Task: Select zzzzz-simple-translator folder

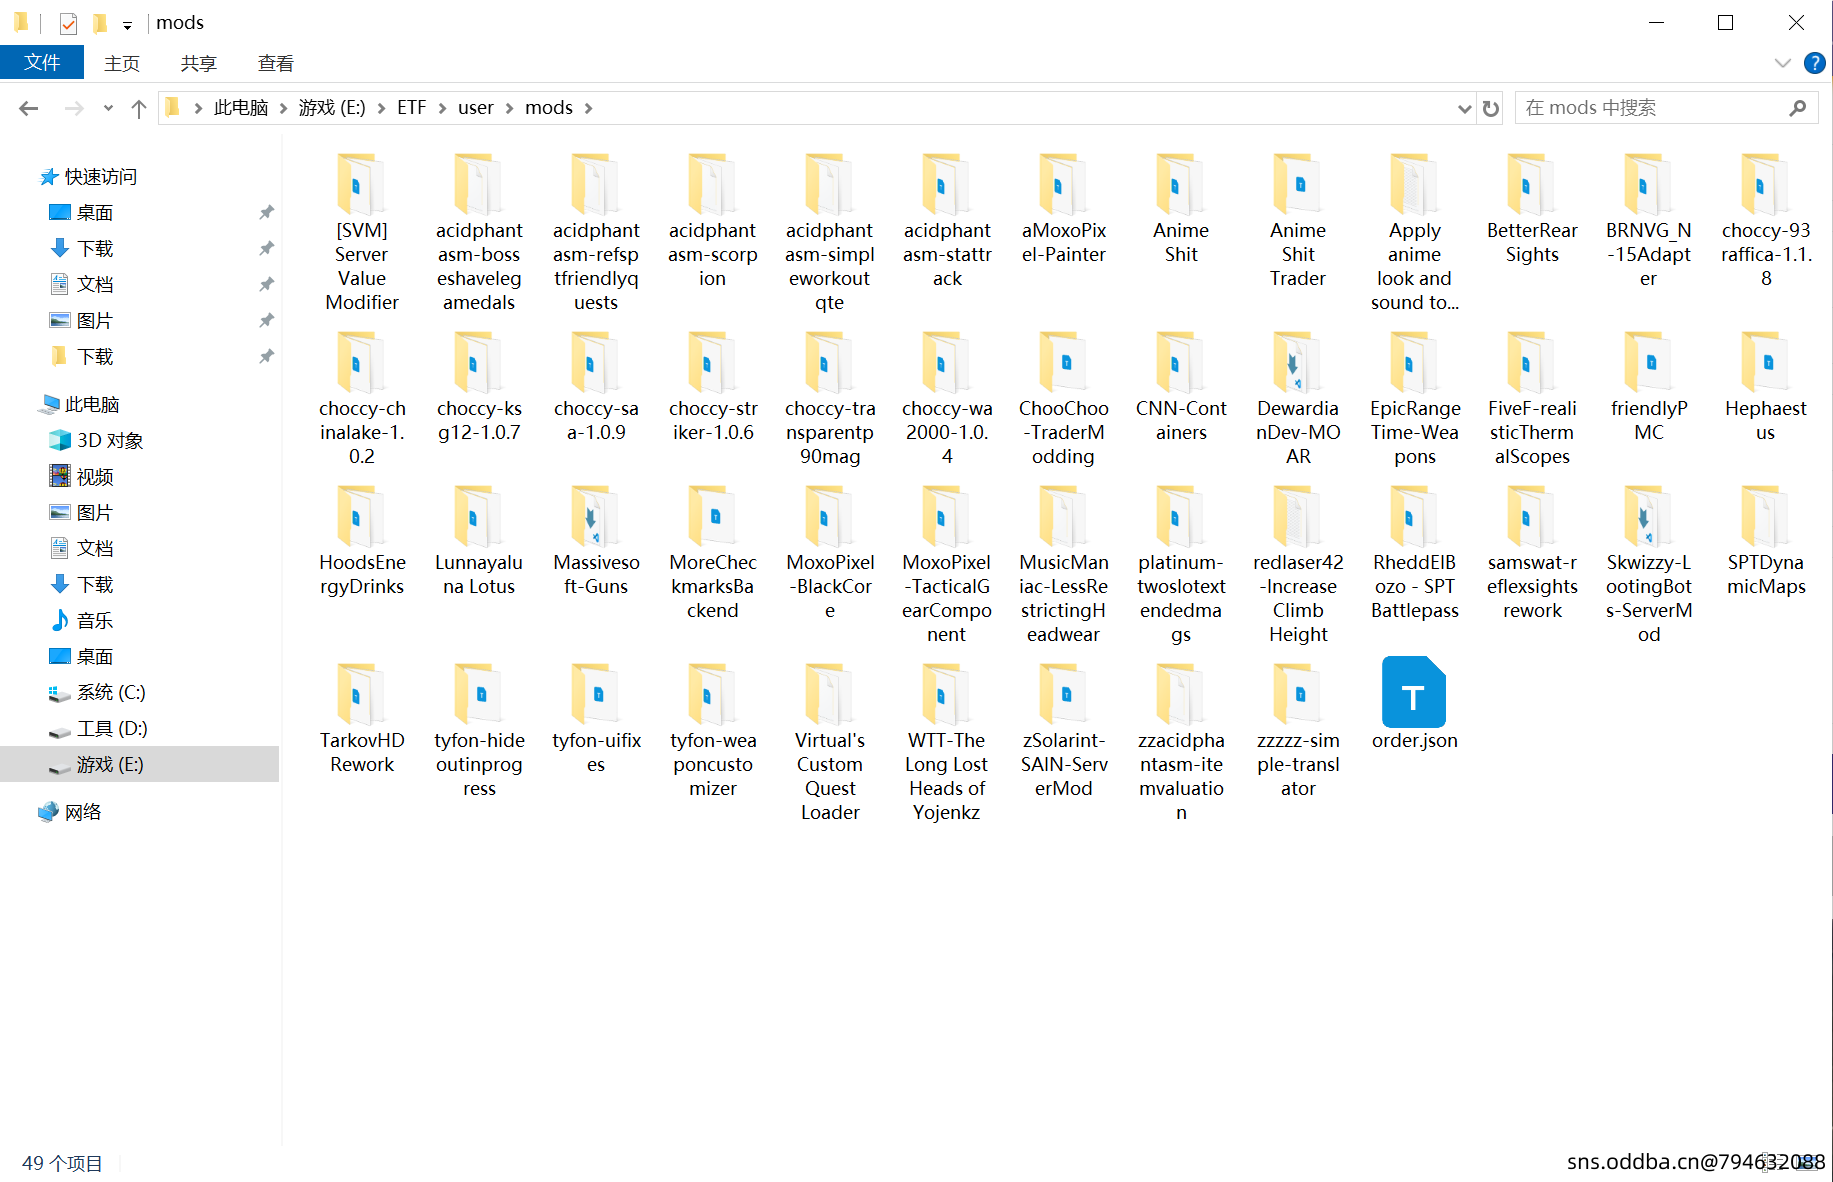Action: (x=1298, y=730)
